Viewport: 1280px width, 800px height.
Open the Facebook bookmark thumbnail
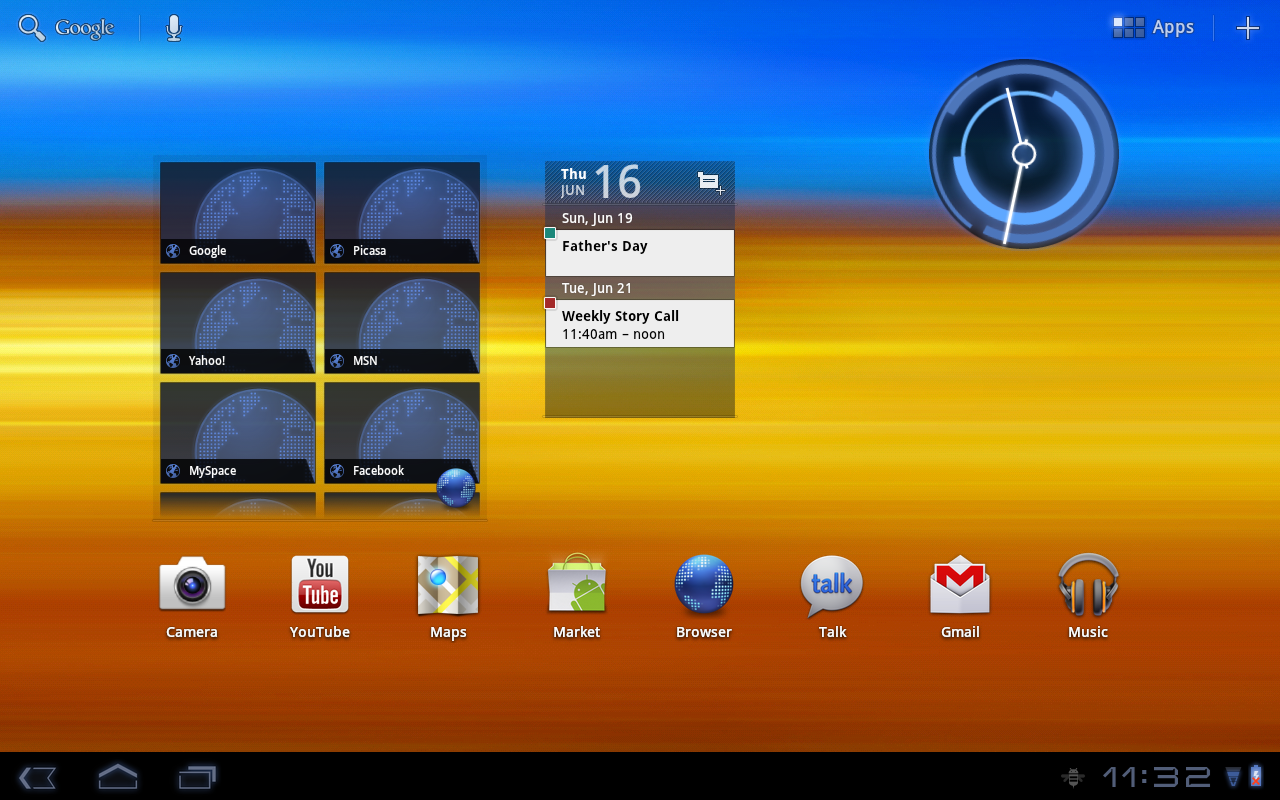click(x=402, y=433)
